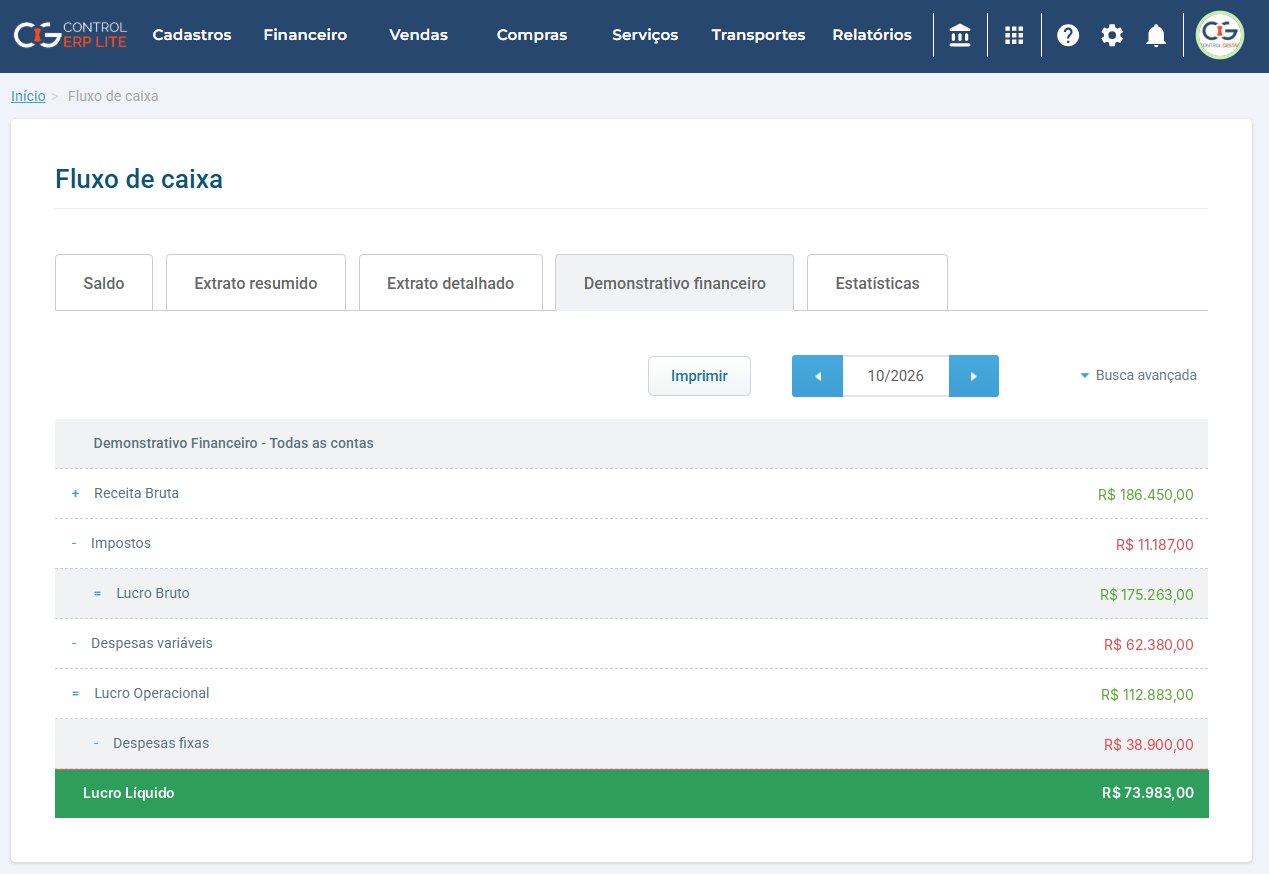1269x874 pixels.
Task: Open the Compras menu
Action: point(532,35)
